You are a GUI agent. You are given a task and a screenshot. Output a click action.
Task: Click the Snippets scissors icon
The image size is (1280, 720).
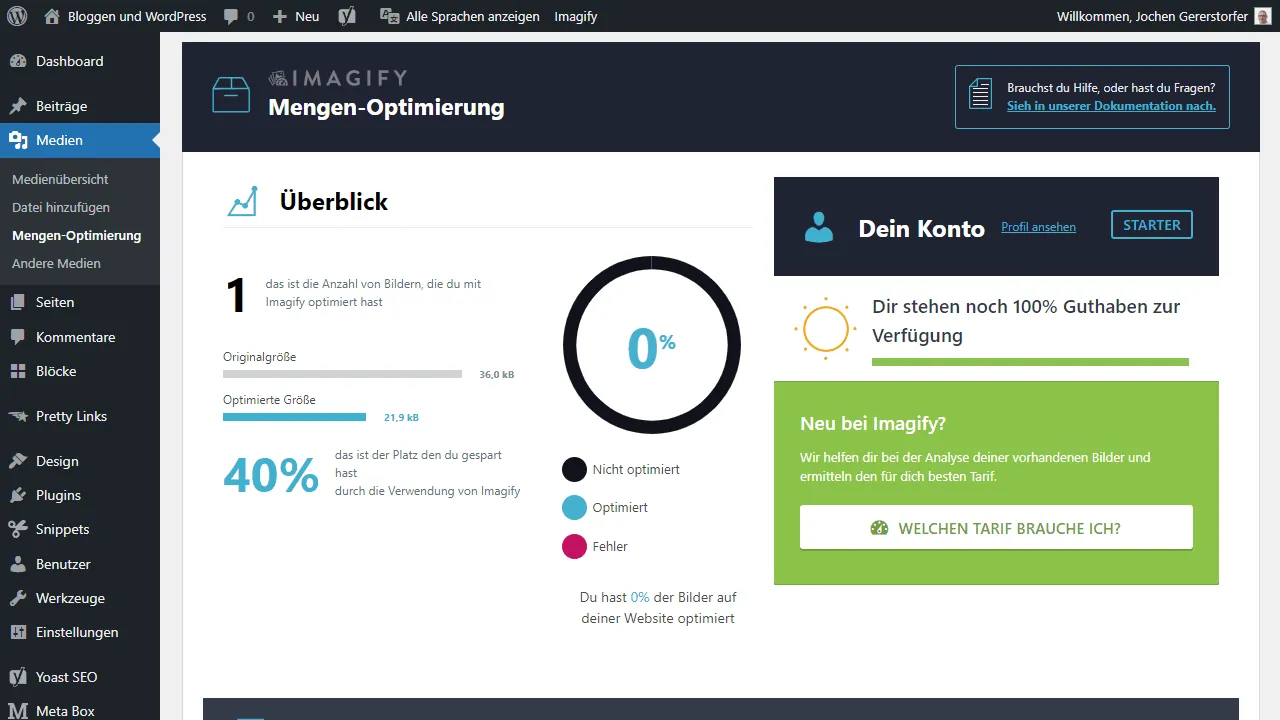18,529
